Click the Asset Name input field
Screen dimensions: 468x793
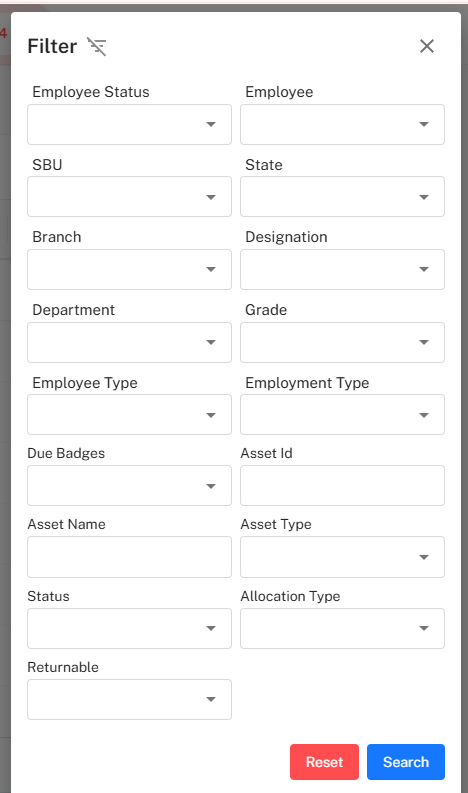coord(130,557)
